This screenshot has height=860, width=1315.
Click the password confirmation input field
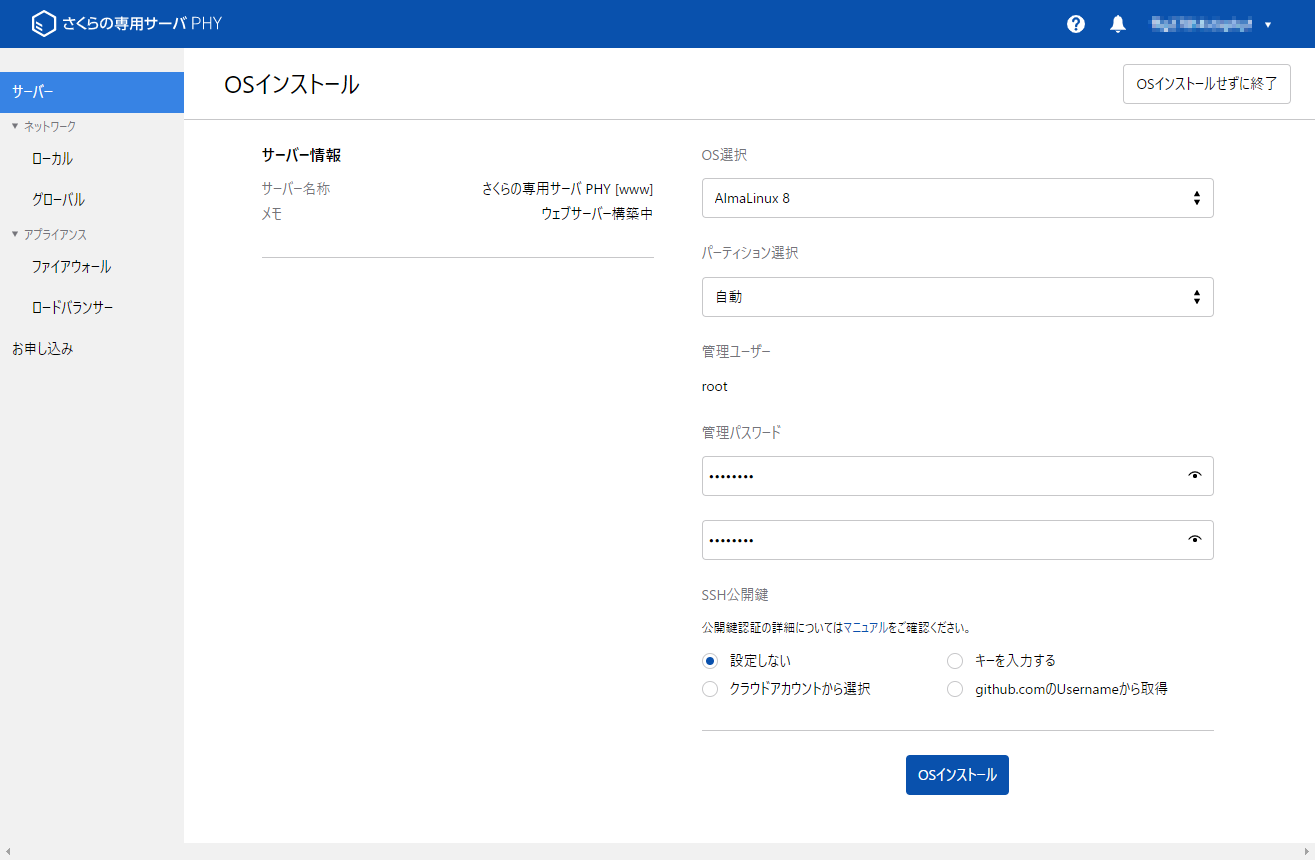click(958, 540)
